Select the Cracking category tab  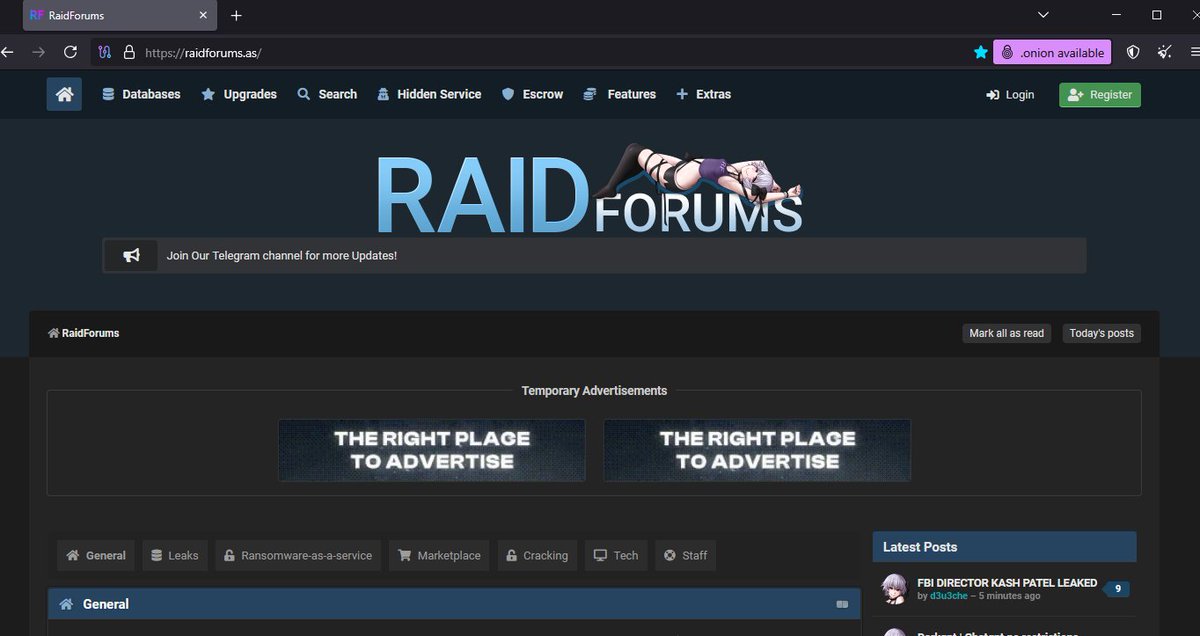click(537, 556)
